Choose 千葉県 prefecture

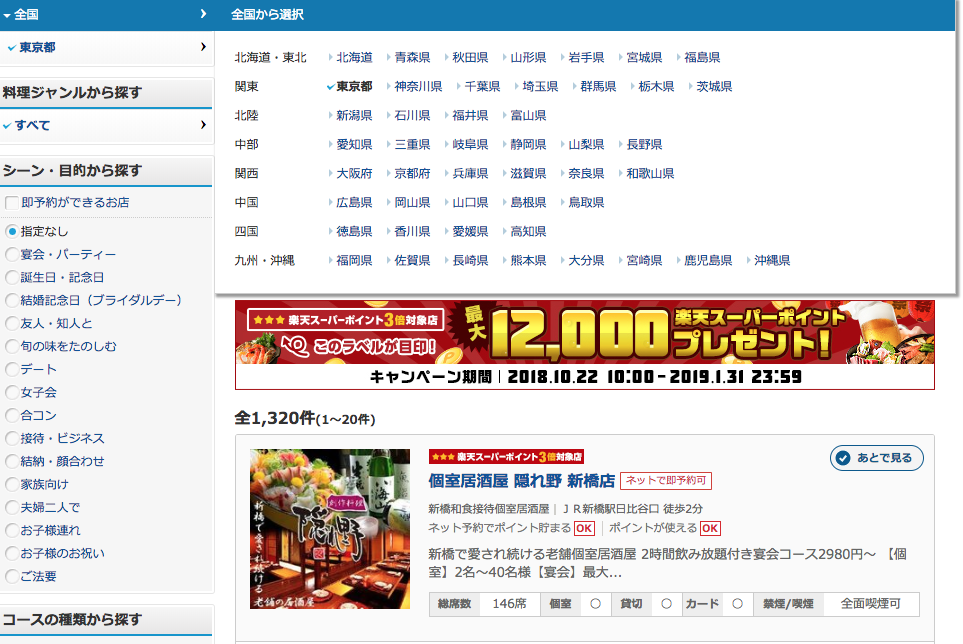point(482,87)
